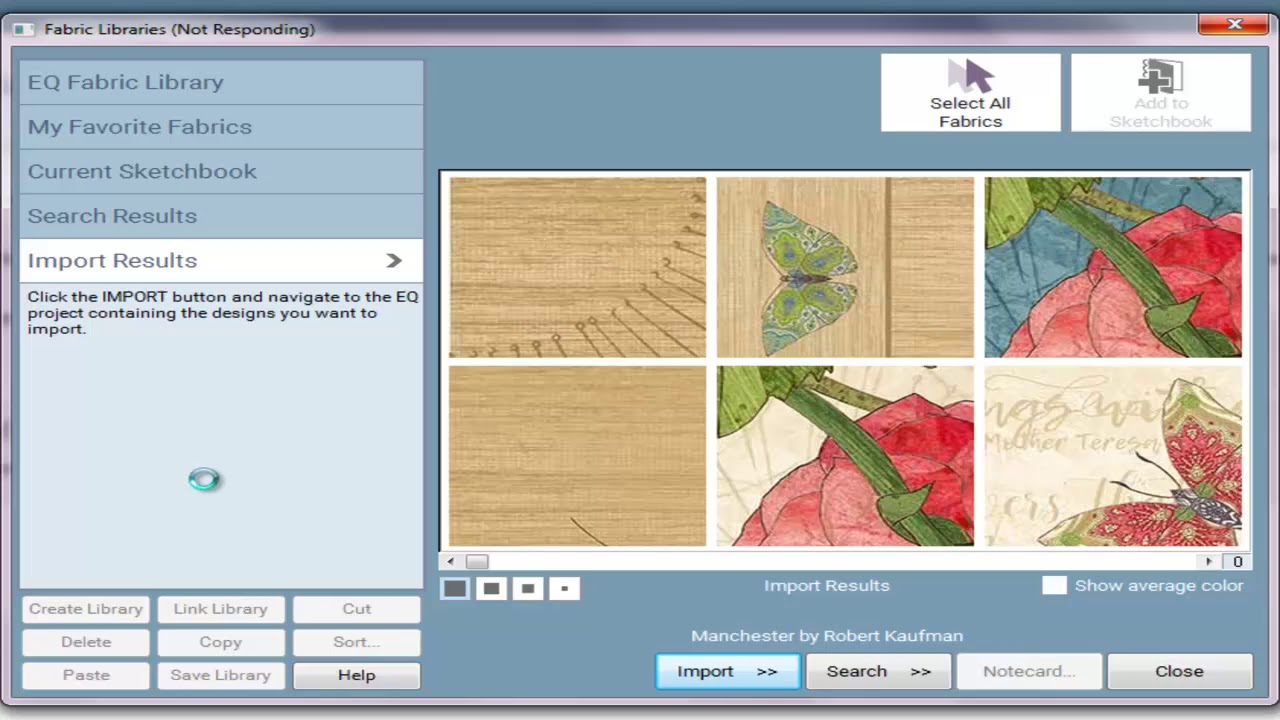The image size is (1280, 720).
Task: Open the Search Results section
Action: tap(221, 216)
